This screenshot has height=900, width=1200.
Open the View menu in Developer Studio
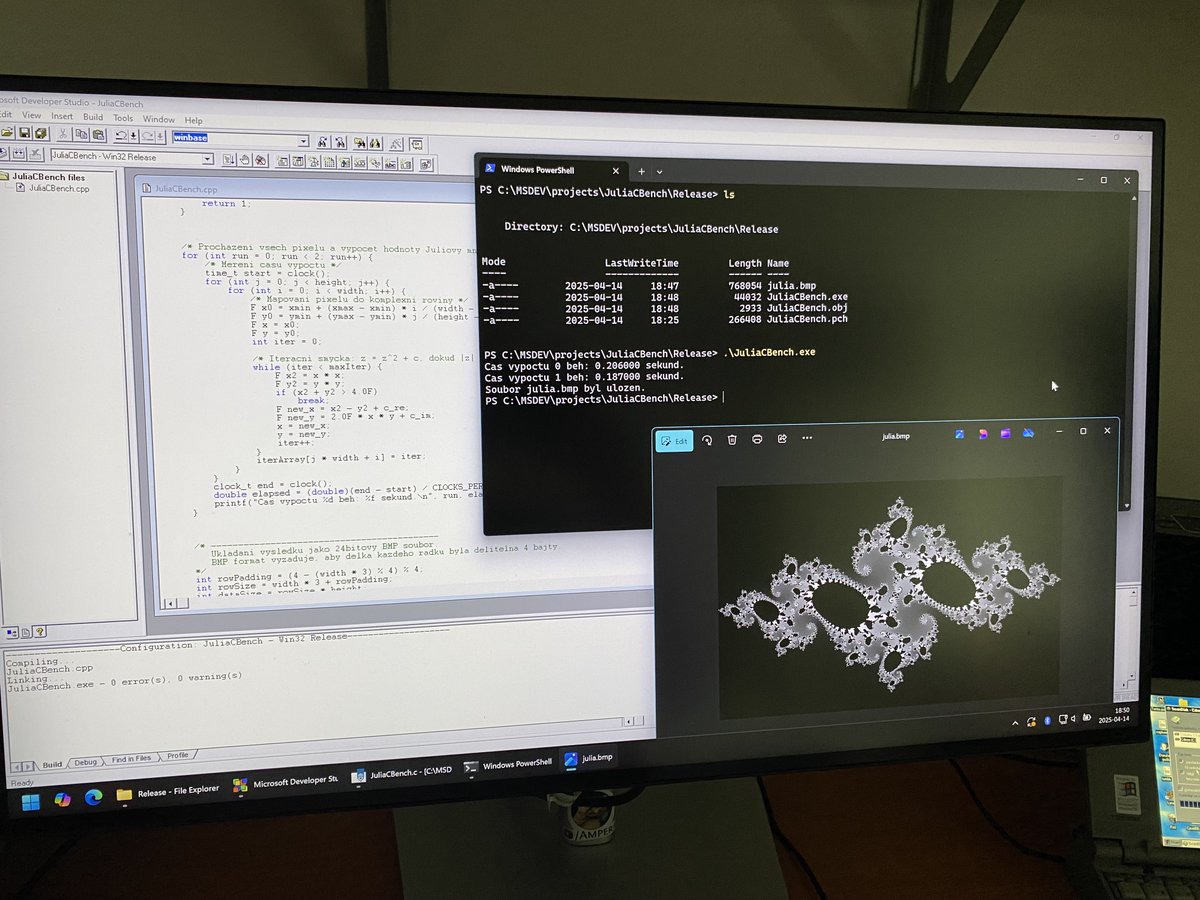point(32,116)
